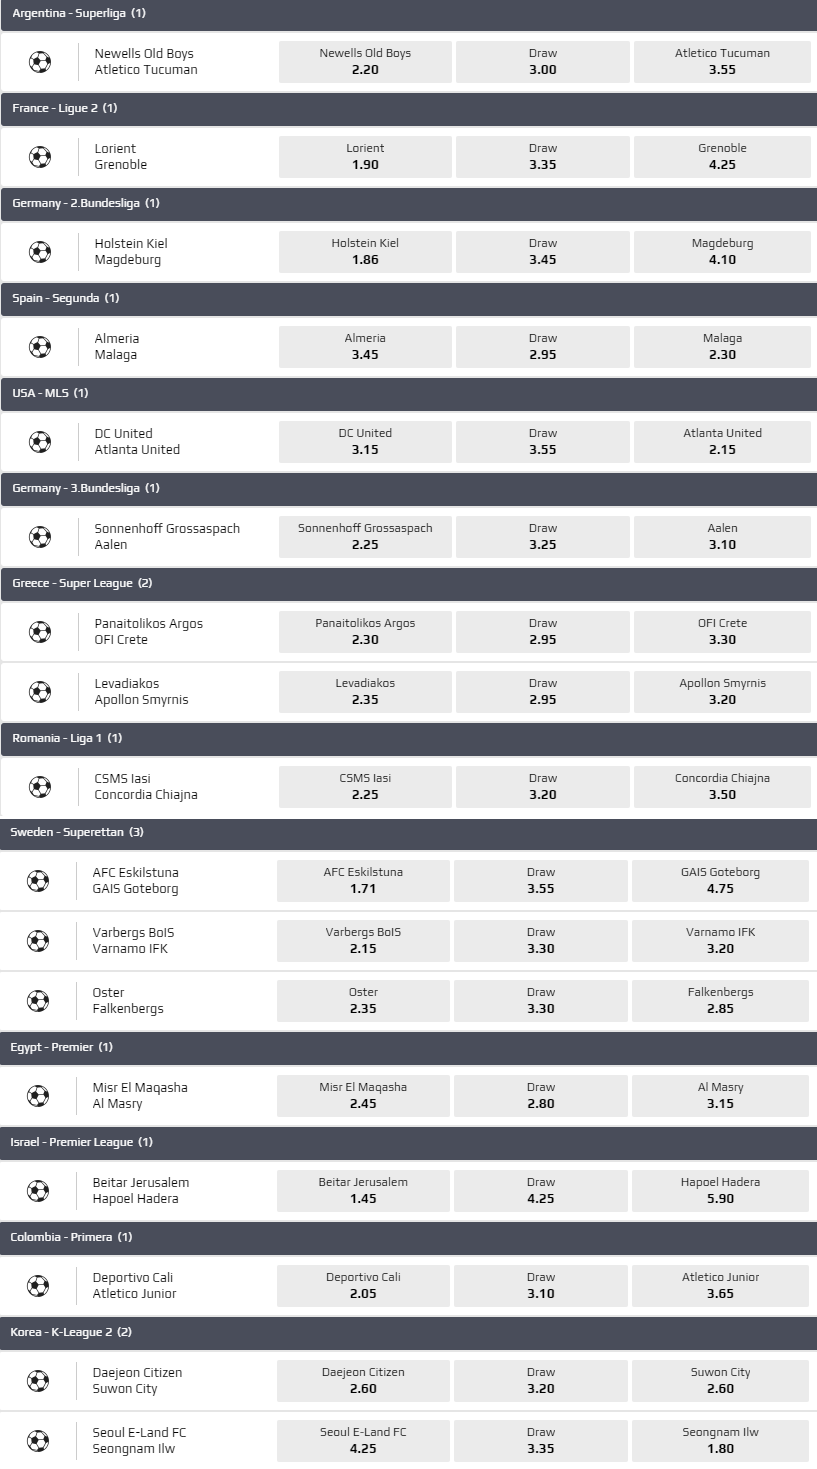
Task: Click the soccer icon for Holstein Kiel match
Action: (40, 252)
